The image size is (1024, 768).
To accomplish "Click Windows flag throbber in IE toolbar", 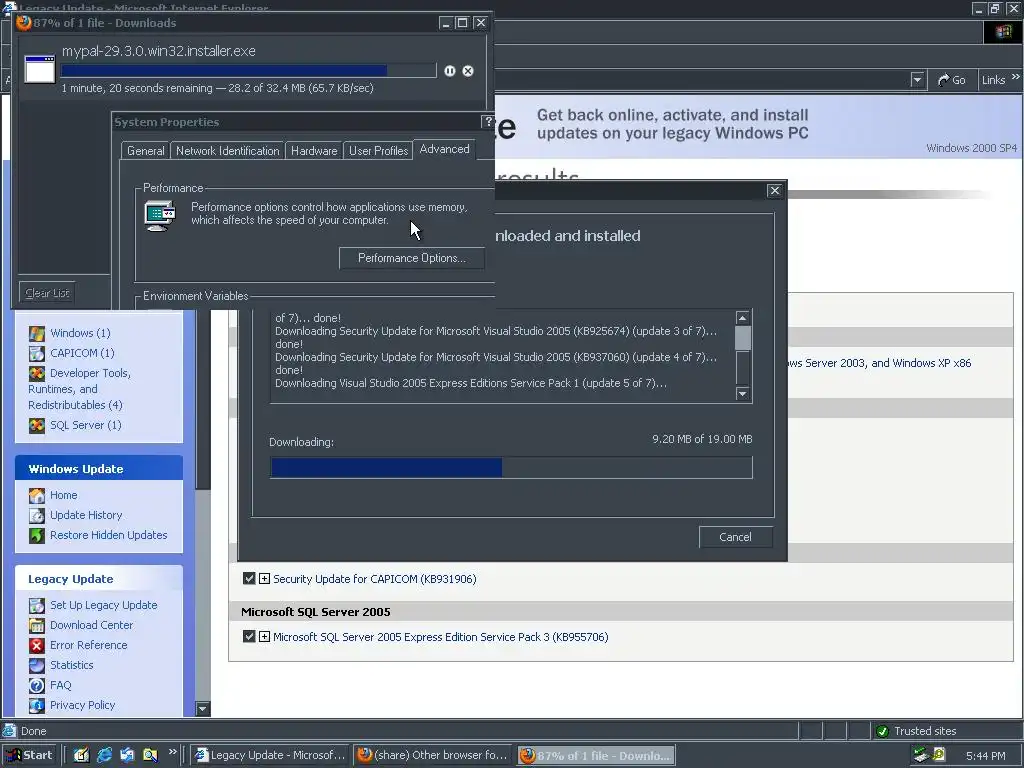I will pyautogui.click(x=1003, y=32).
